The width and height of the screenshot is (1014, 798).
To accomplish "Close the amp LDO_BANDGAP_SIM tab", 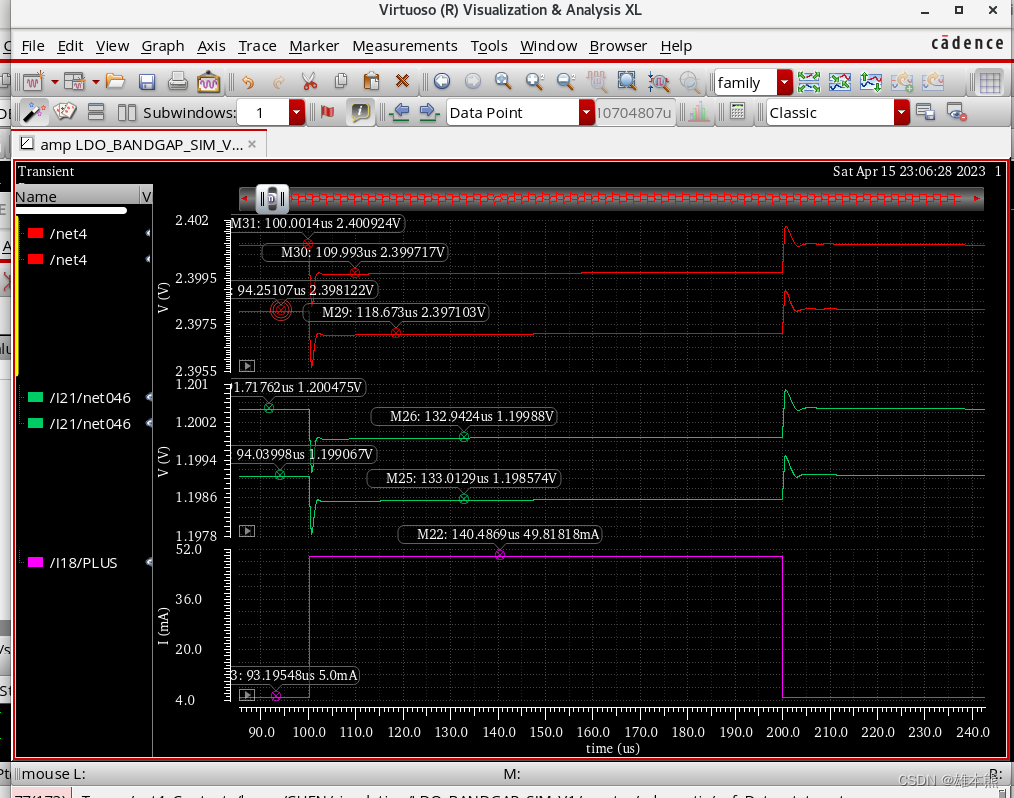I will [x=252, y=144].
